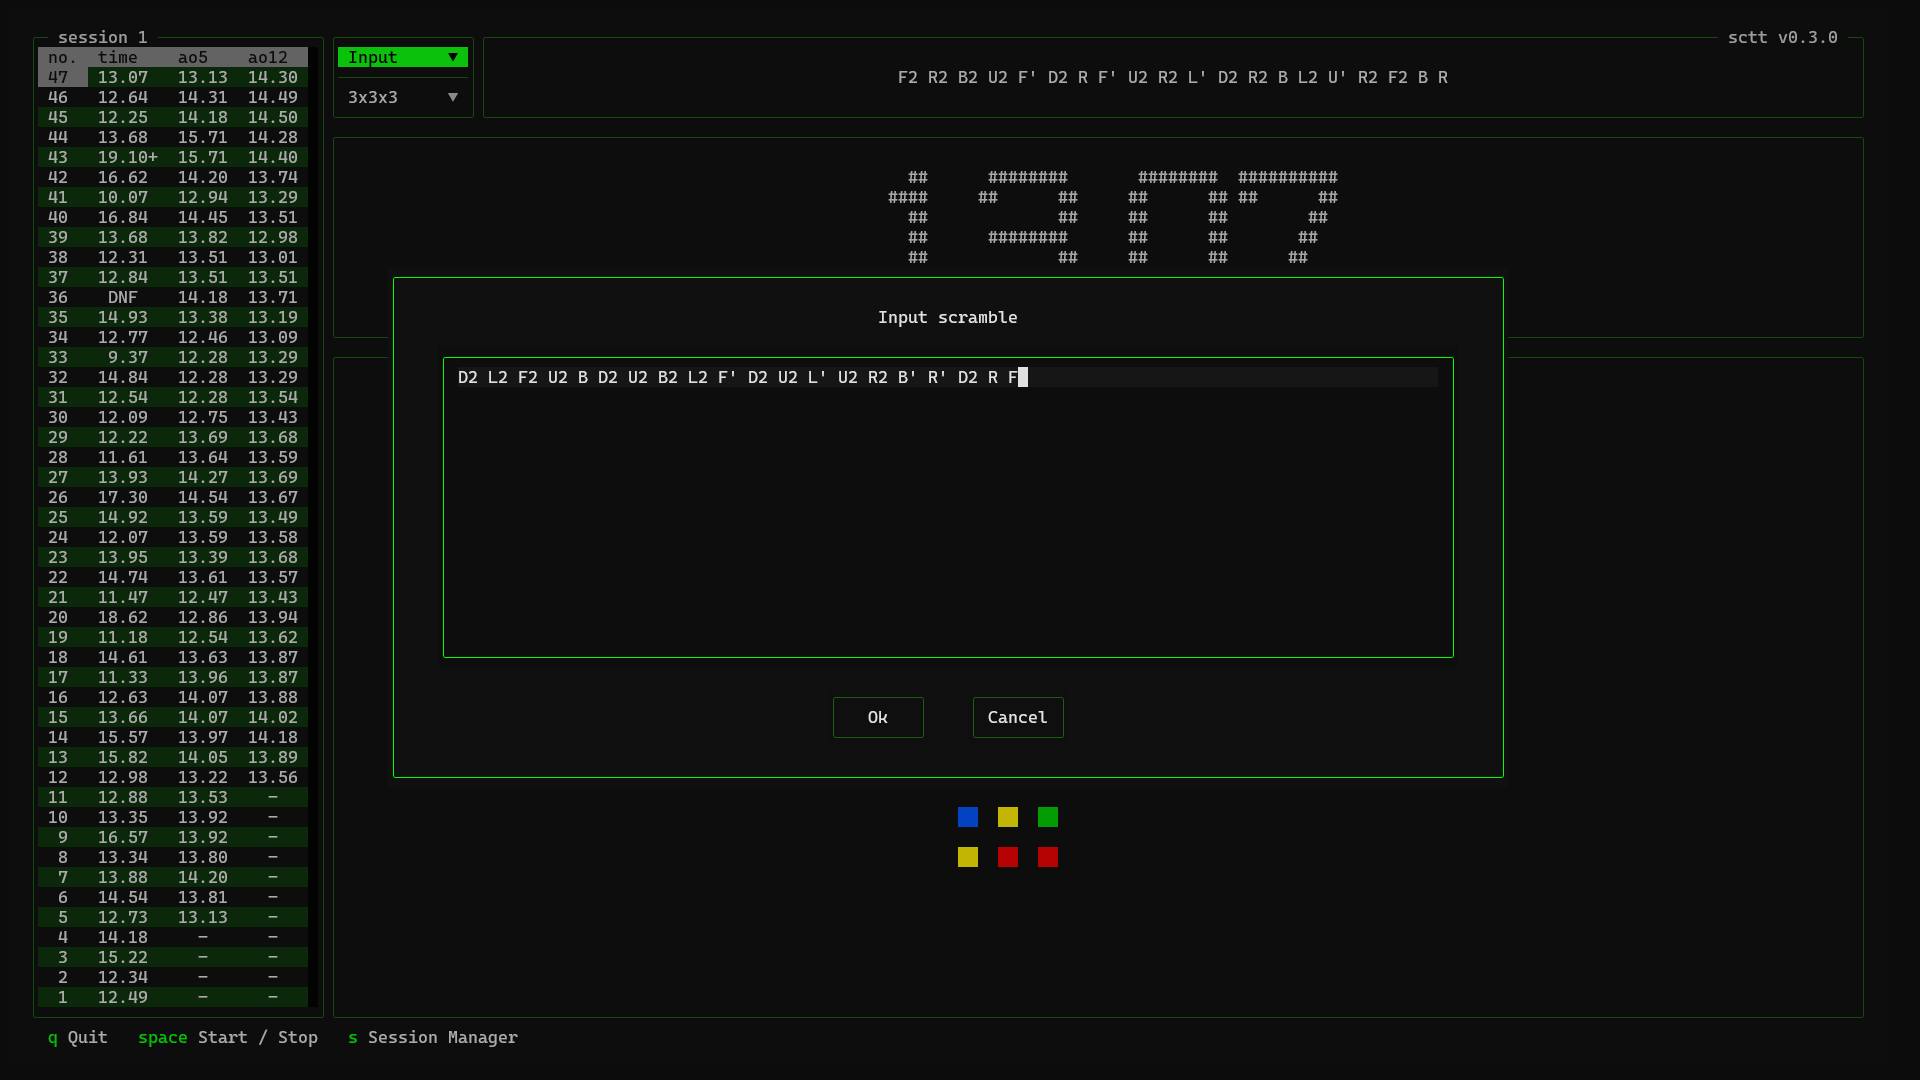Select solve 12 with time 12.98
This screenshot has width=1920, height=1080.
173,777
